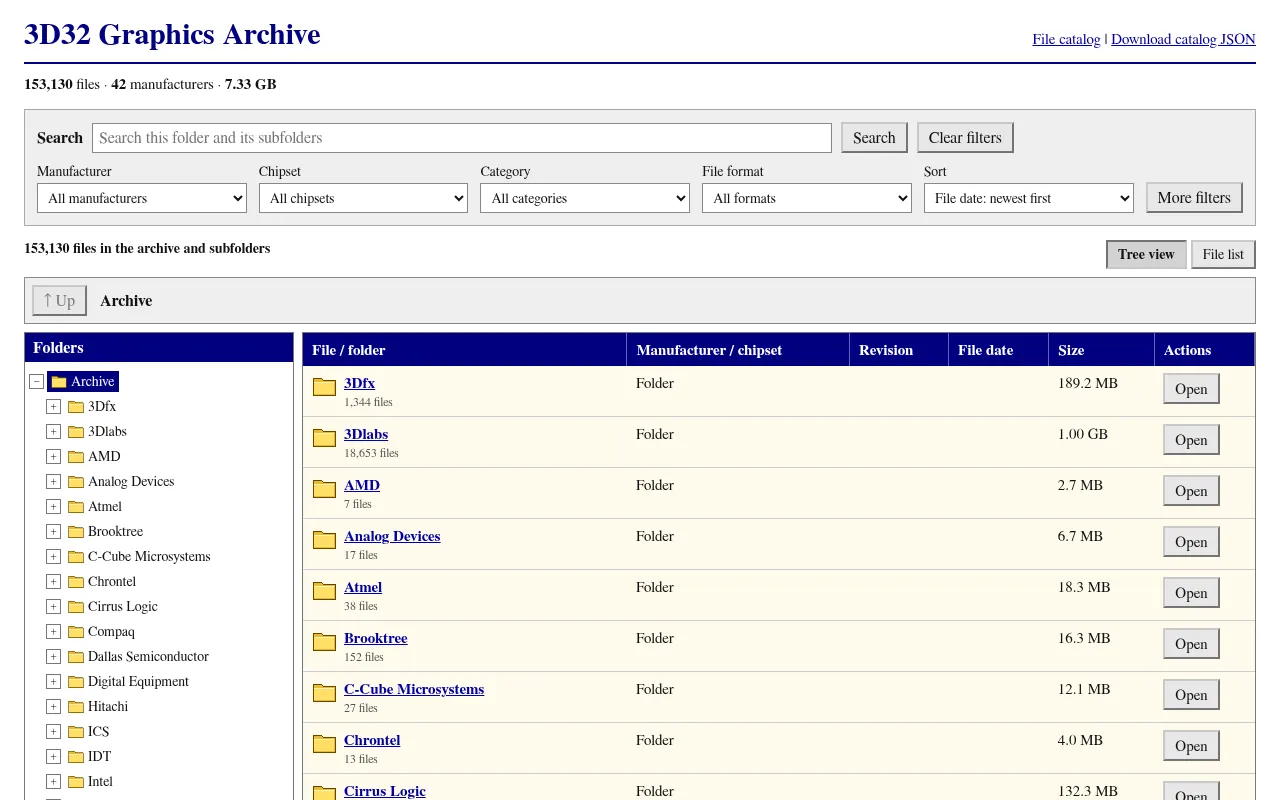
Task: Click the Digital Equipment folder icon in the tree
Action: click(76, 681)
